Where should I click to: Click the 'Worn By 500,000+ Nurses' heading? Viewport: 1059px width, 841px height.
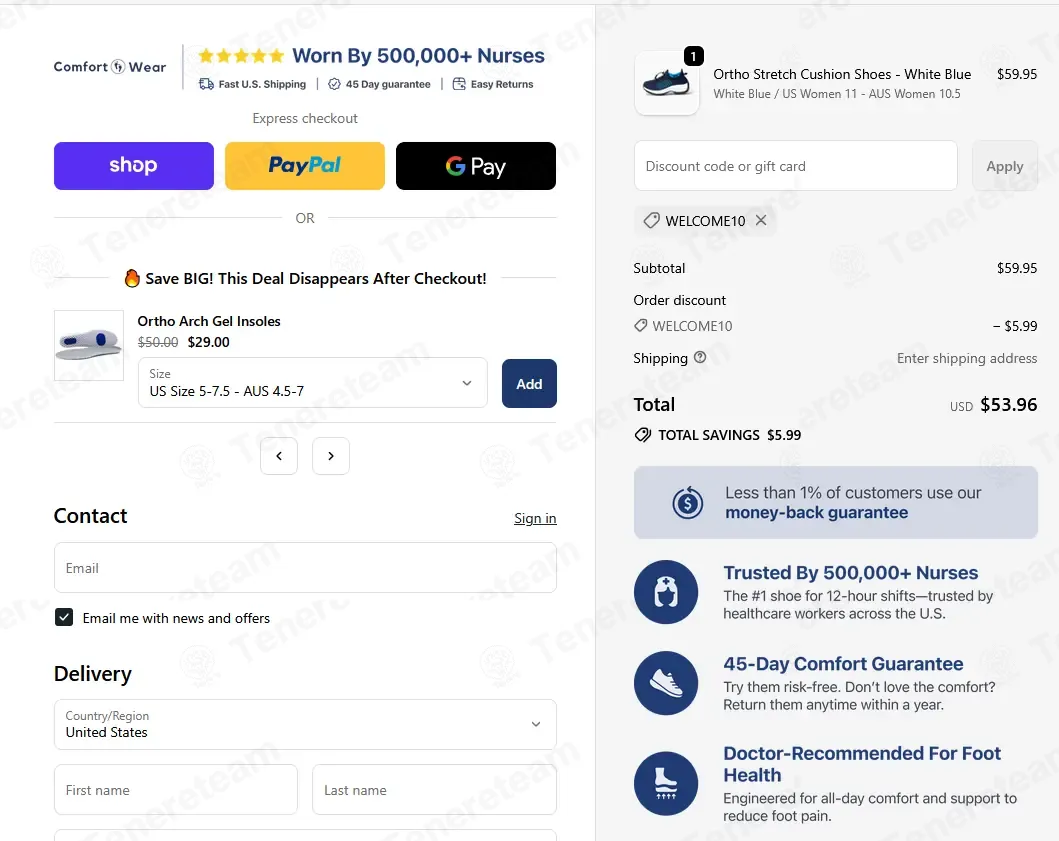418,55
